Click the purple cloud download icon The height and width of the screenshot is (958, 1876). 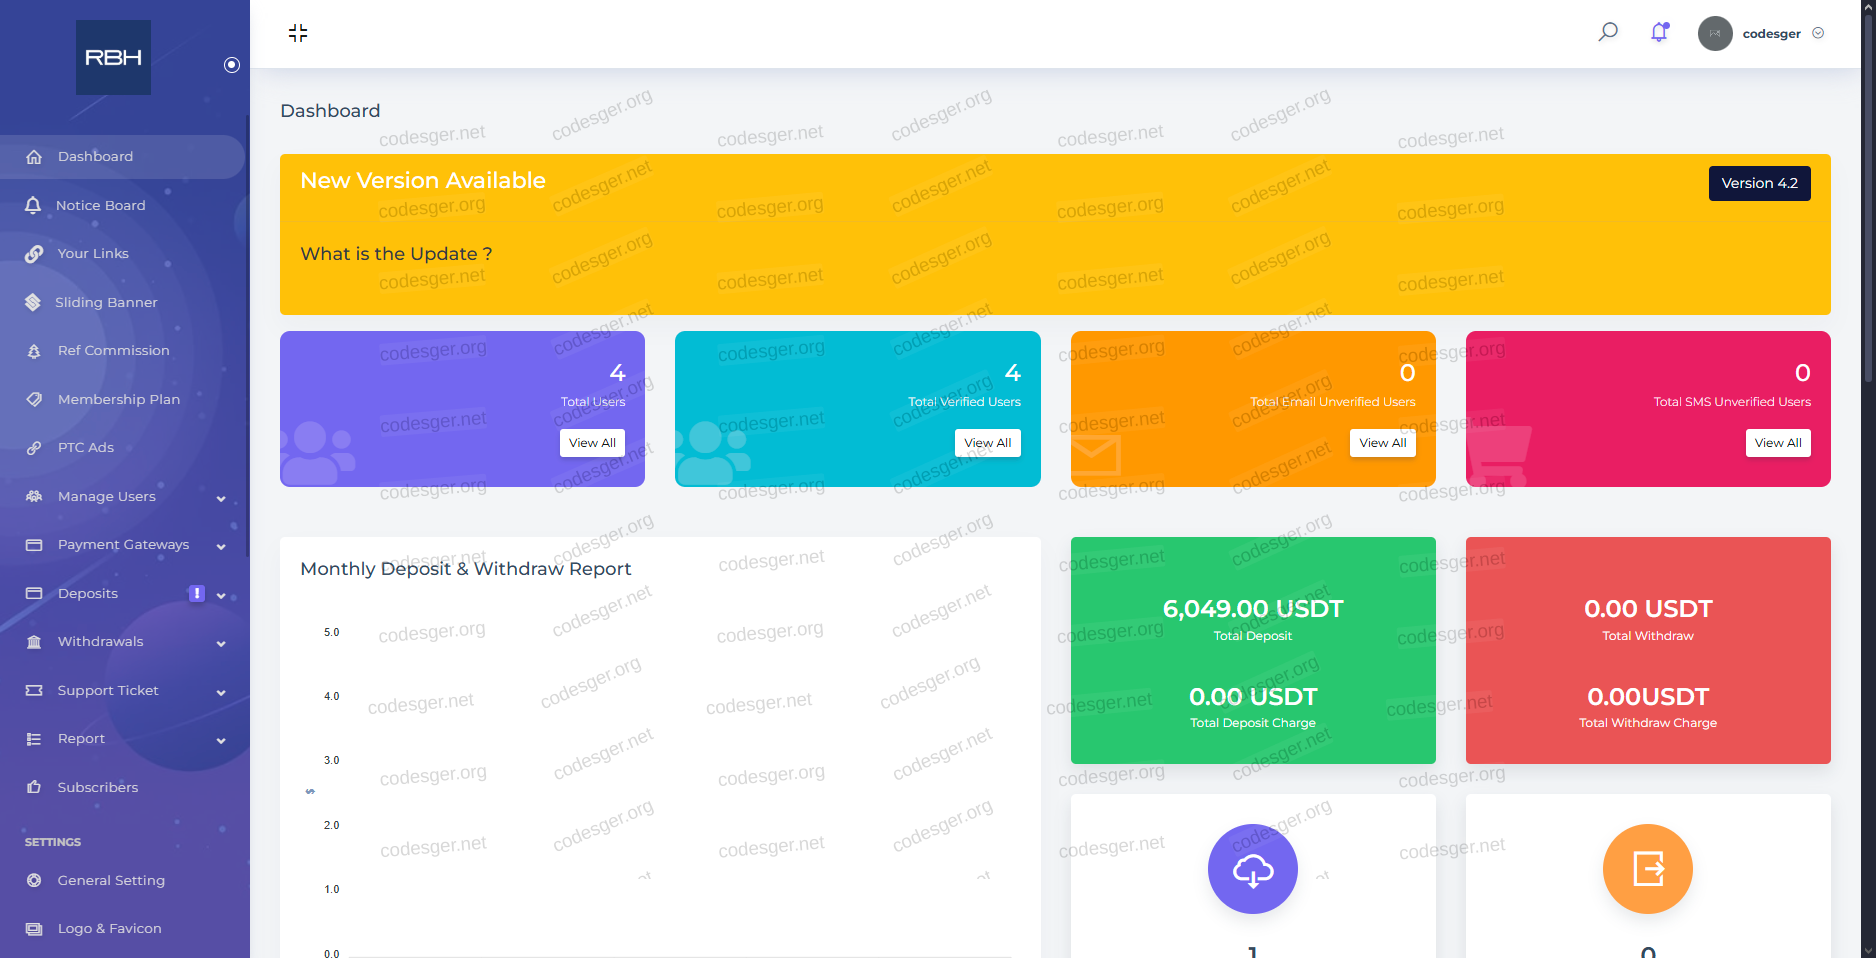[1253, 869]
